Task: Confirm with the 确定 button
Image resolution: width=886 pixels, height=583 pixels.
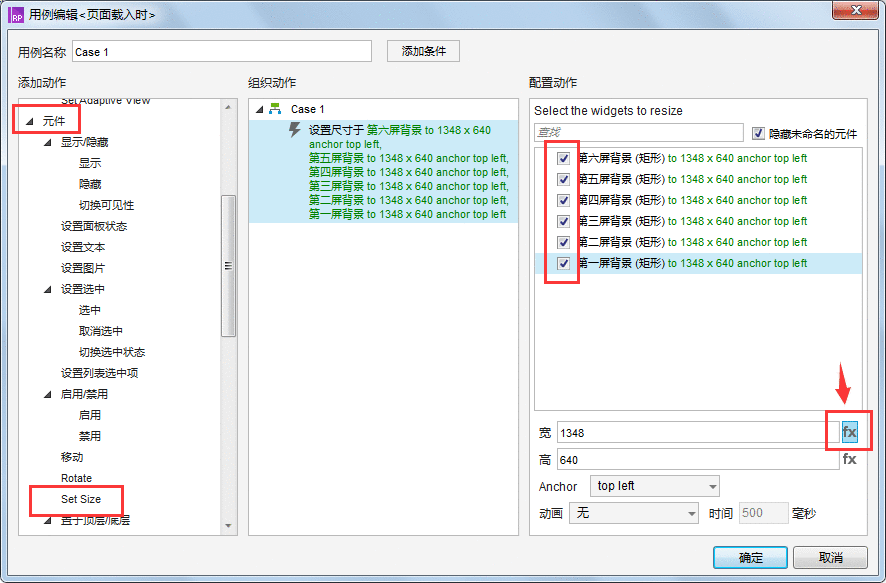Action: pos(750,558)
